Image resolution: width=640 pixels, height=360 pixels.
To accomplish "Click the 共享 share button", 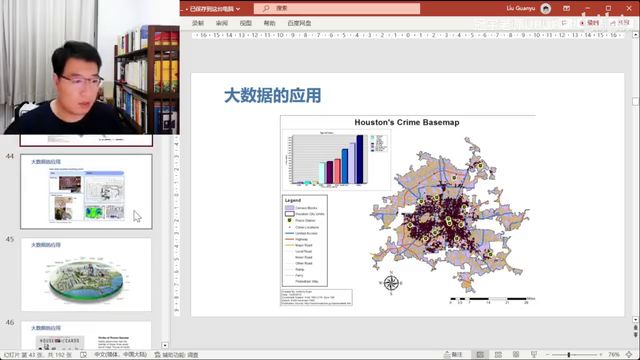I will pyautogui.click(x=620, y=23).
